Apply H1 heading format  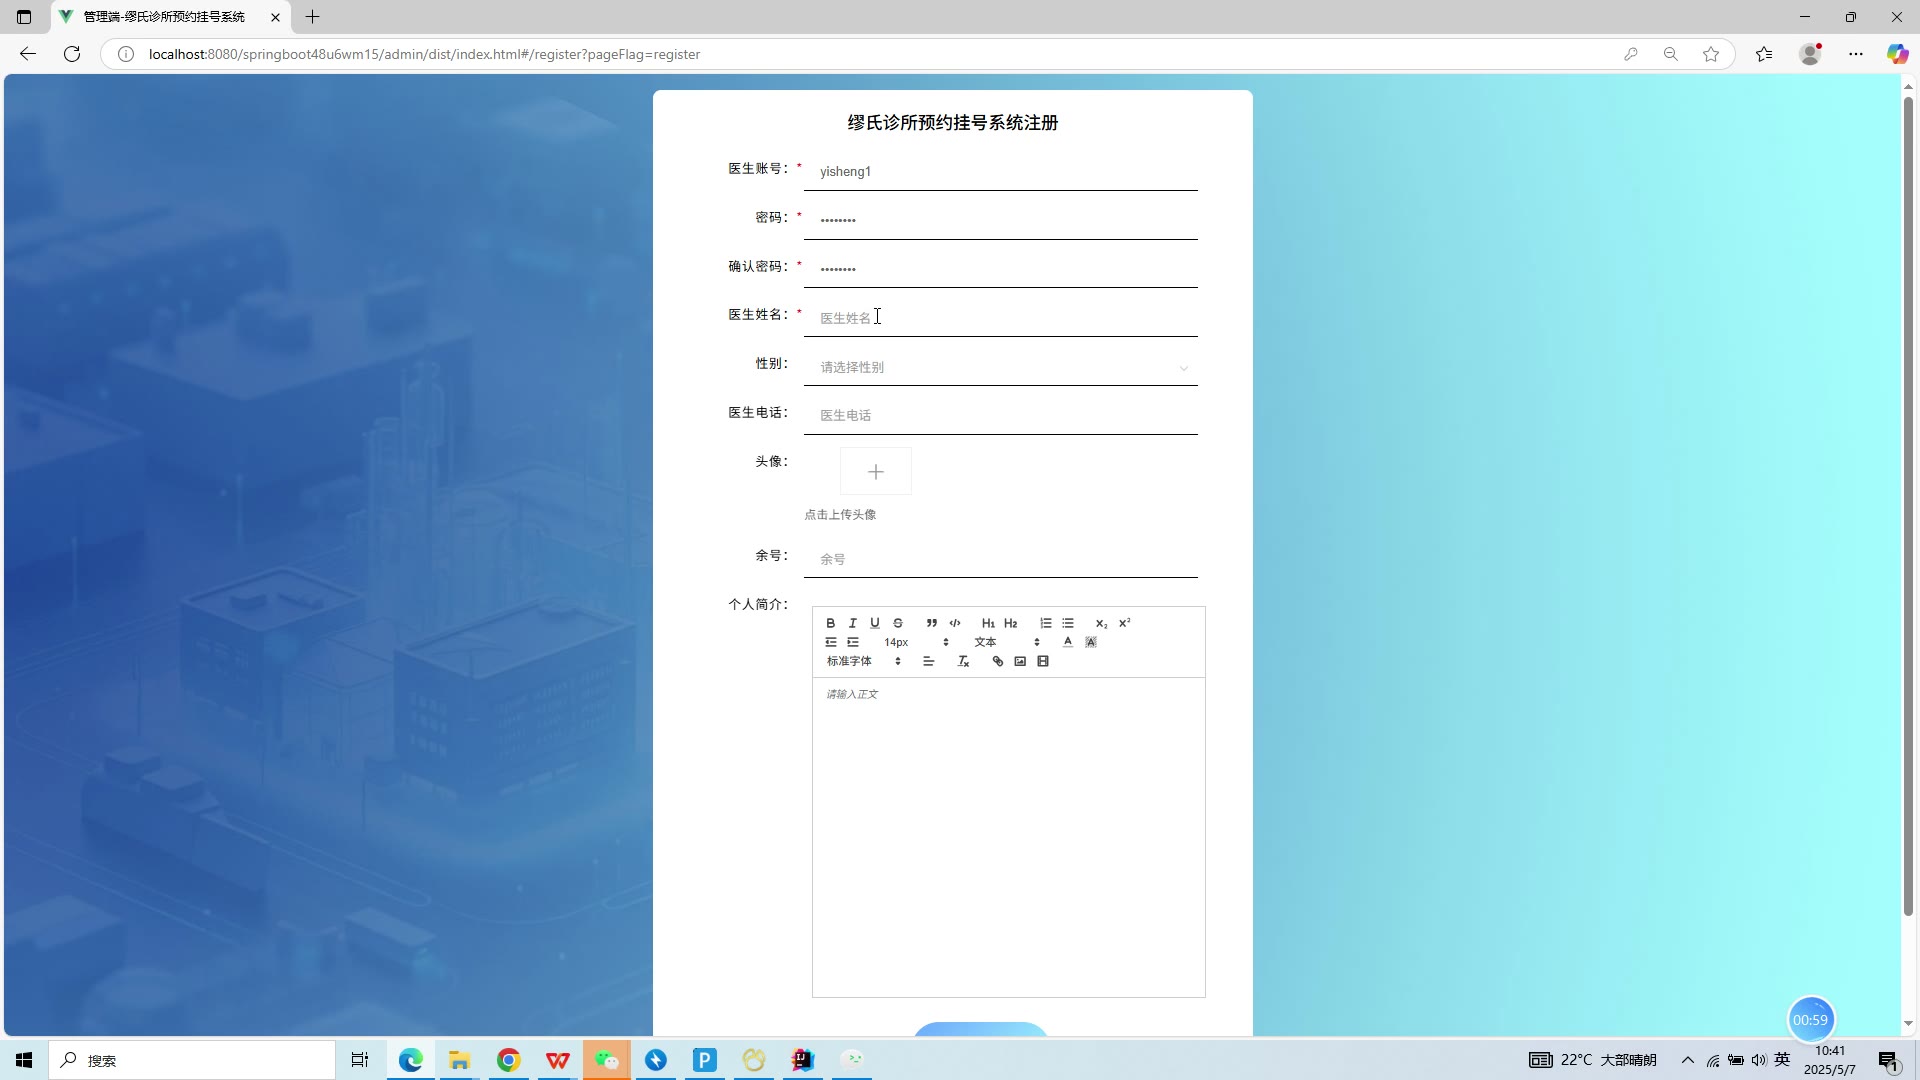[x=988, y=623]
